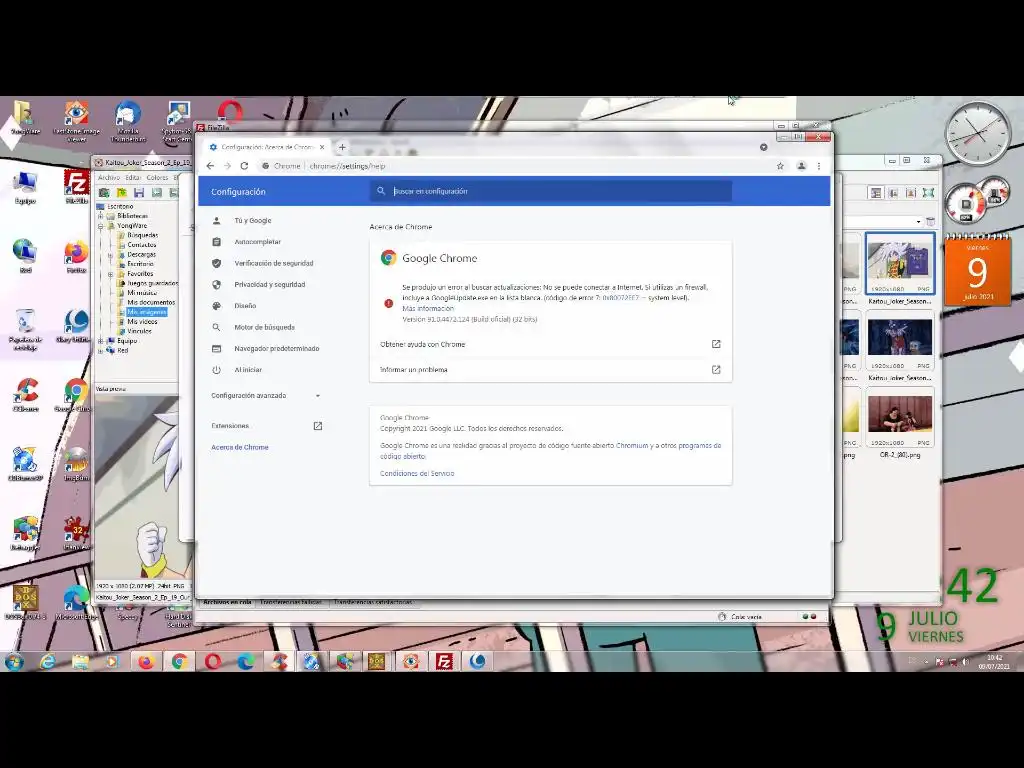Click the Más información link
The height and width of the screenshot is (768, 1024).
pyautogui.click(x=428, y=308)
